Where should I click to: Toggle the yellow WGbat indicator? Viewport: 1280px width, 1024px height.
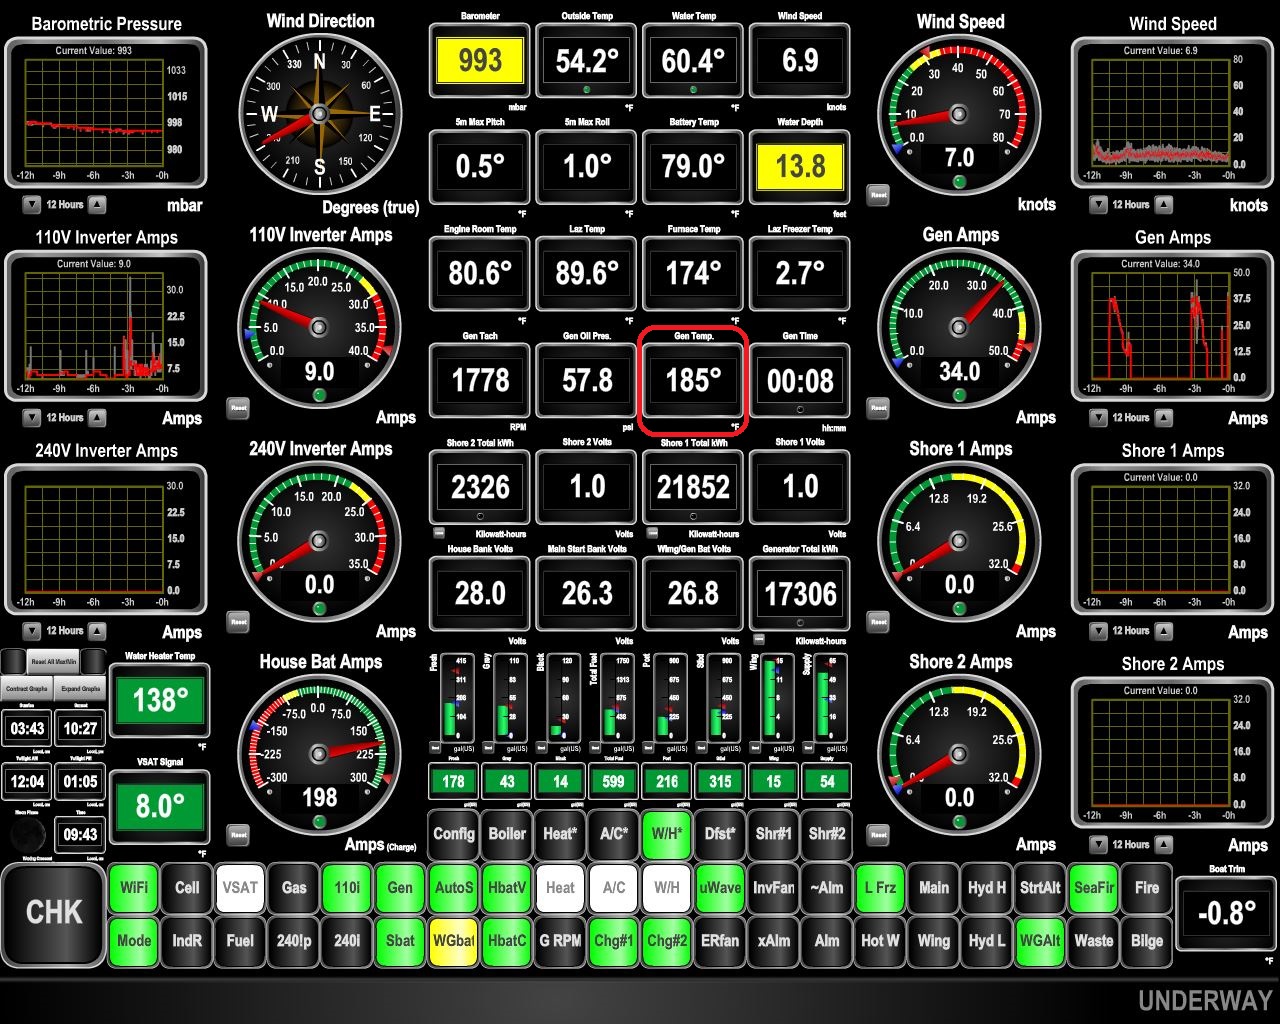tap(454, 941)
